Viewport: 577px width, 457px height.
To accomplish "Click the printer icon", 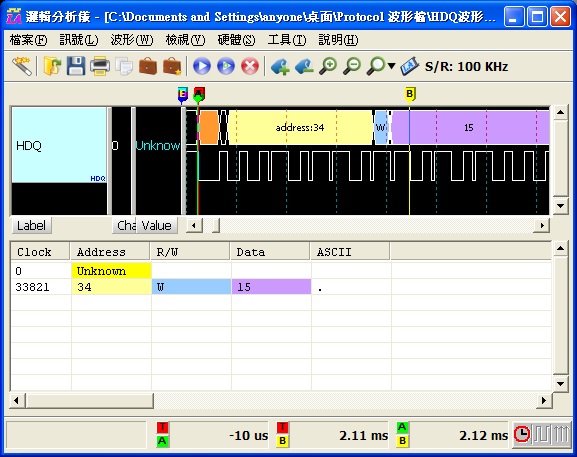I will [x=100, y=66].
